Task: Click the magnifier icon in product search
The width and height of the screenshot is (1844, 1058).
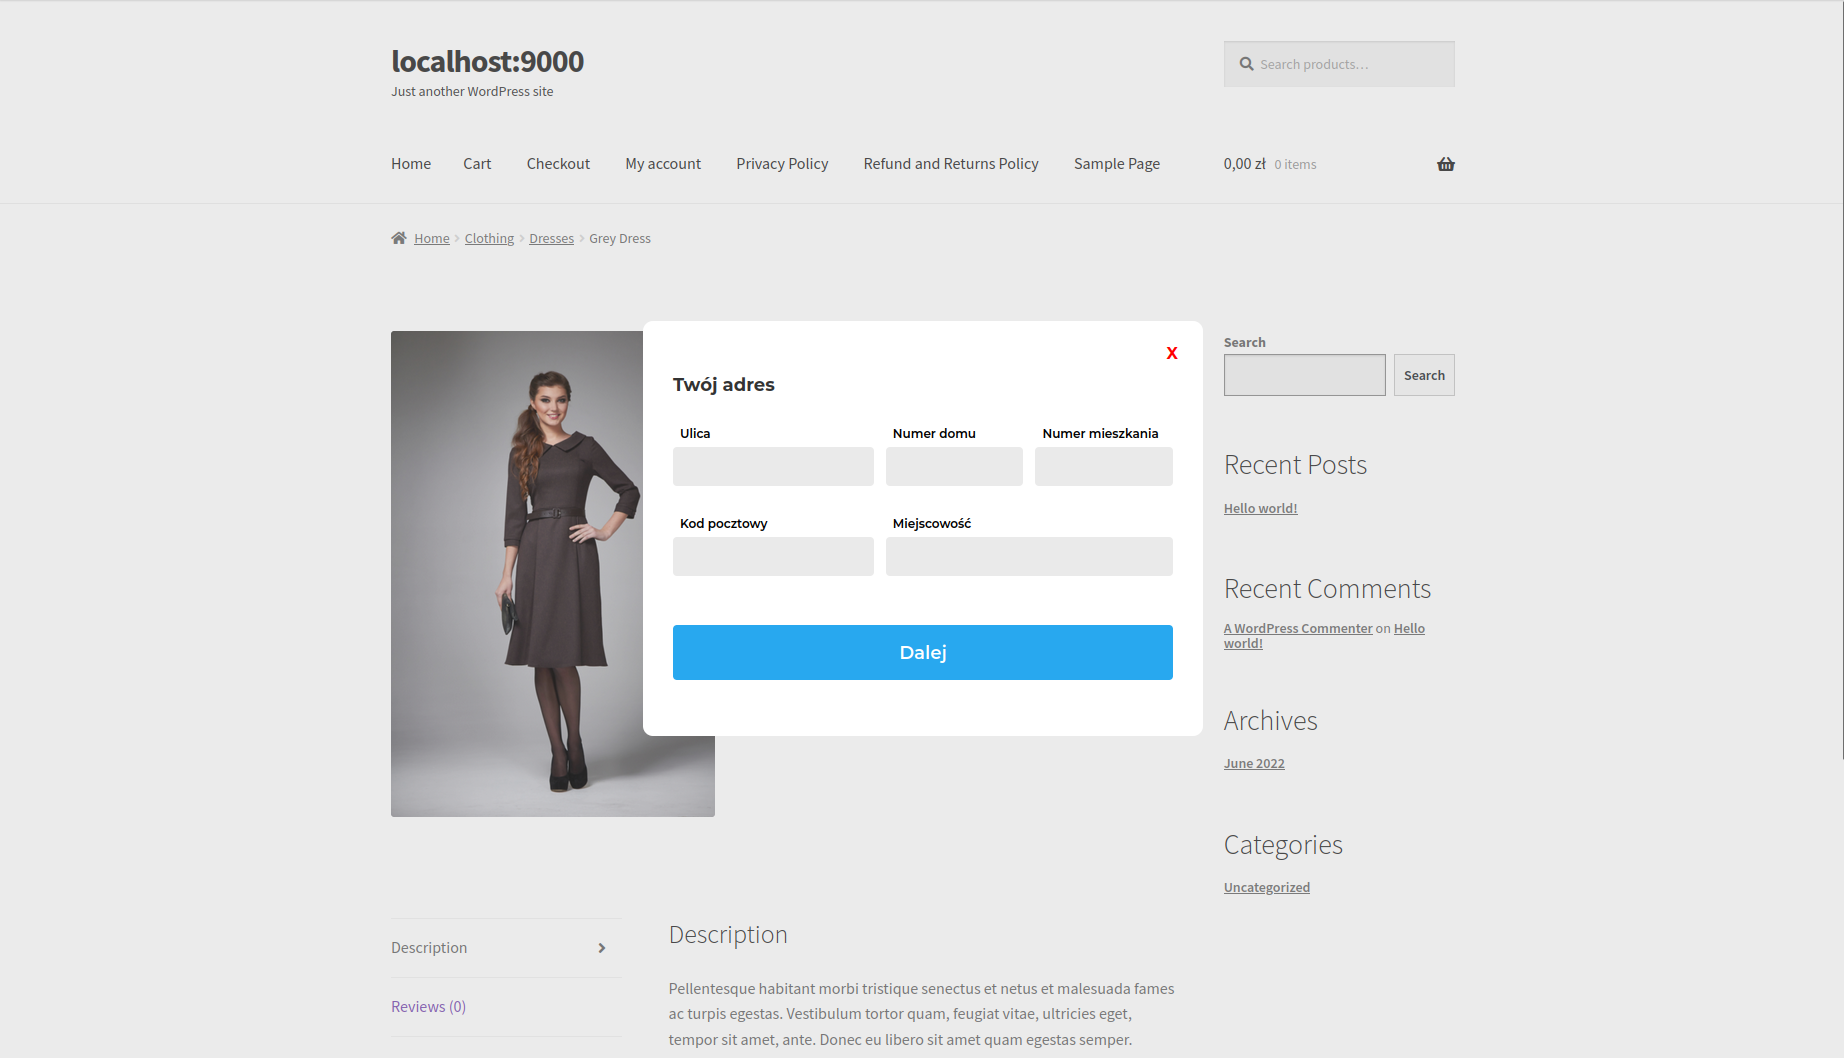Action: 1246,64
